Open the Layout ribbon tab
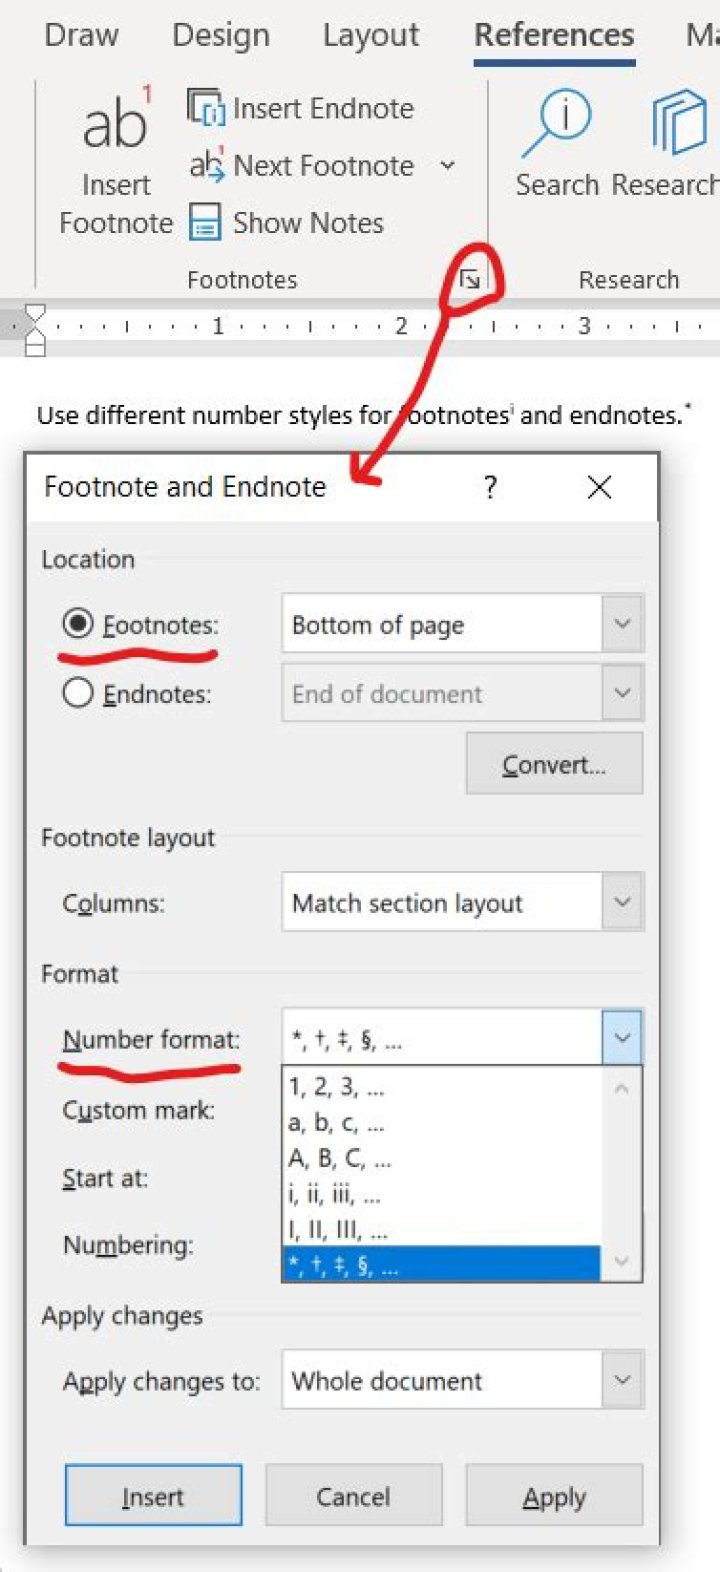Screen dimensions: 720x1572 click(x=371, y=35)
